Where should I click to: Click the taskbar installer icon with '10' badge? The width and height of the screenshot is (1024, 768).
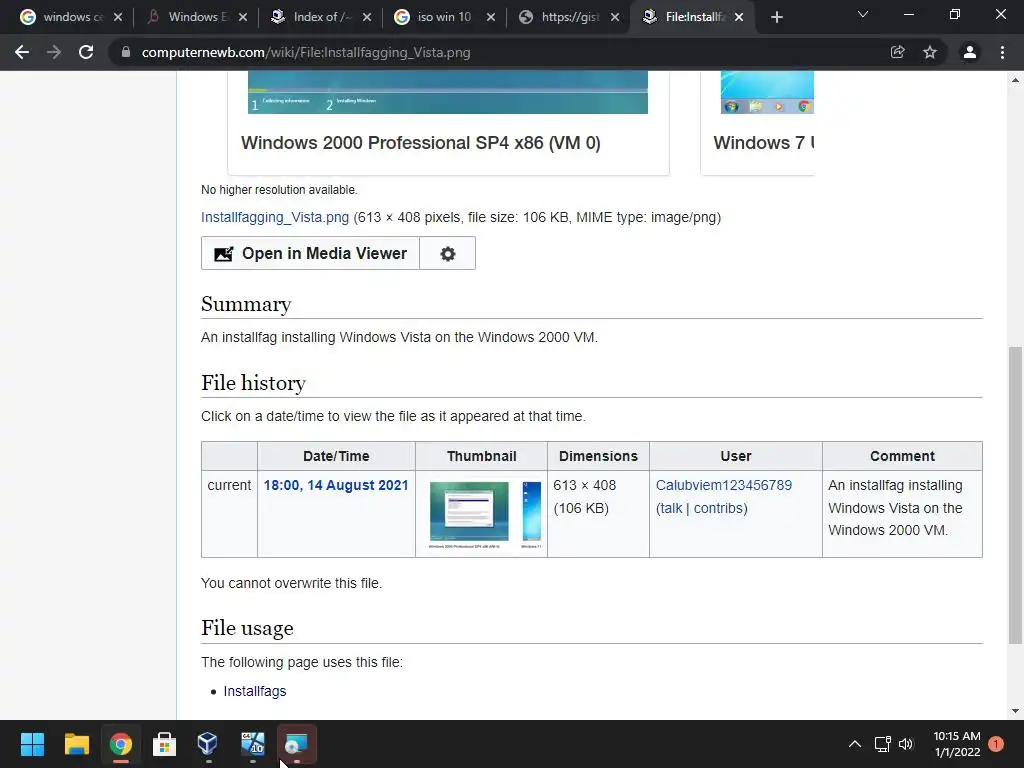click(252, 744)
